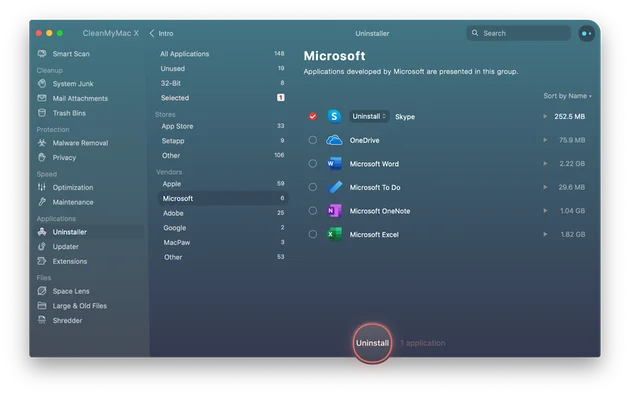The height and width of the screenshot is (396, 630).
Task: Click in the Search field
Action: pos(518,33)
